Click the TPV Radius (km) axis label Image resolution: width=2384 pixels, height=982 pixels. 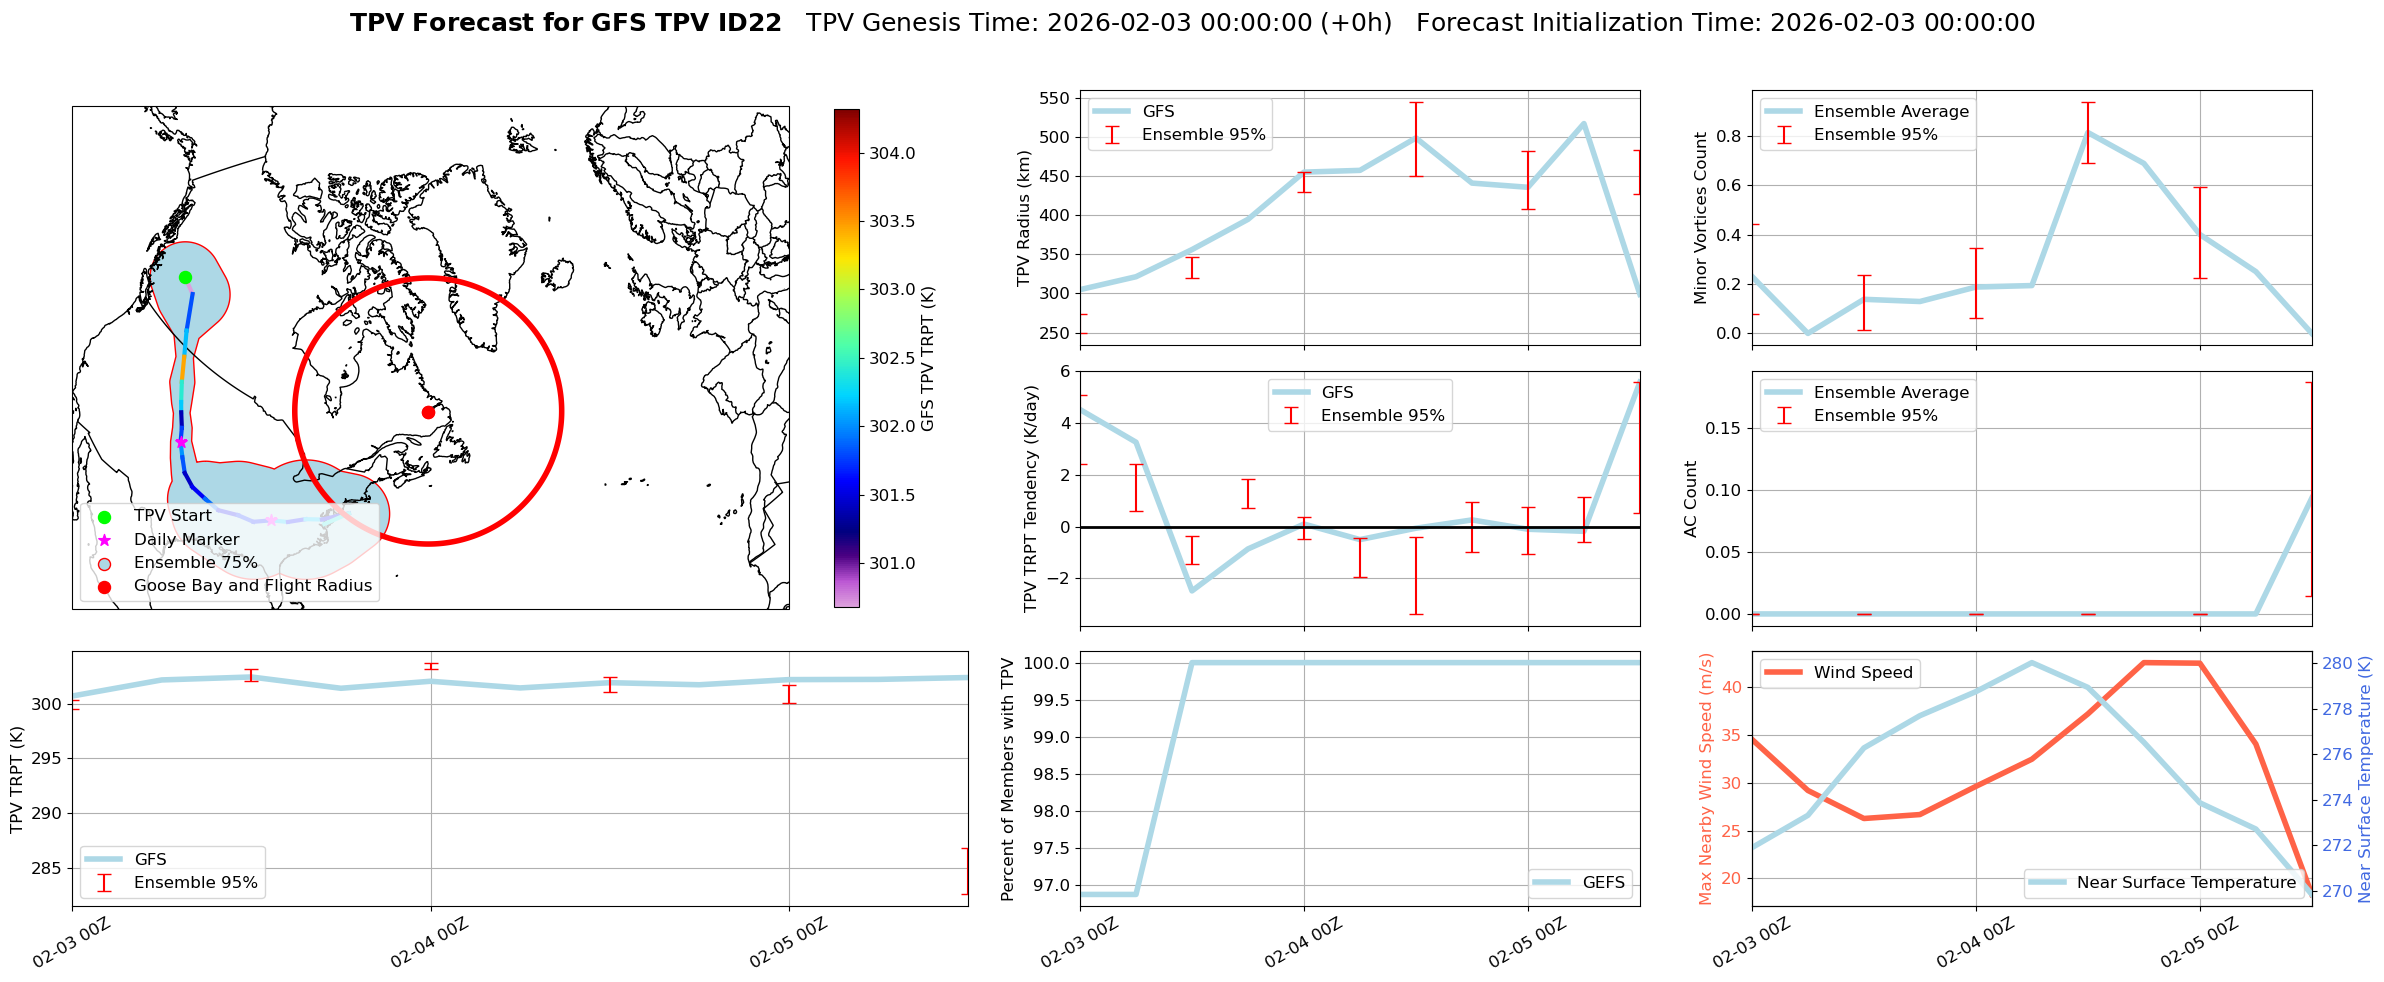pyautogui.click(x=1023, y=218)
